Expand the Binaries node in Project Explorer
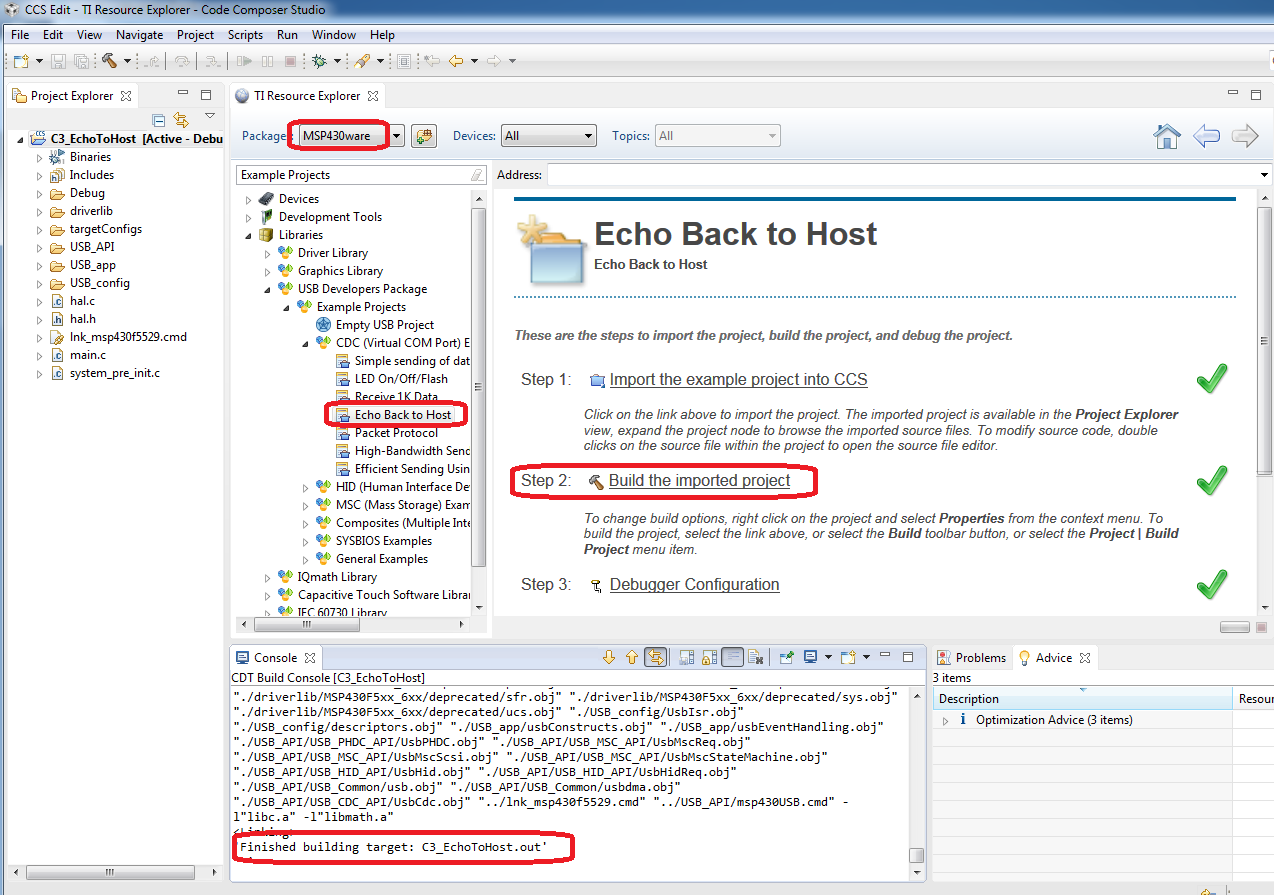 click(x=39, y=157)
